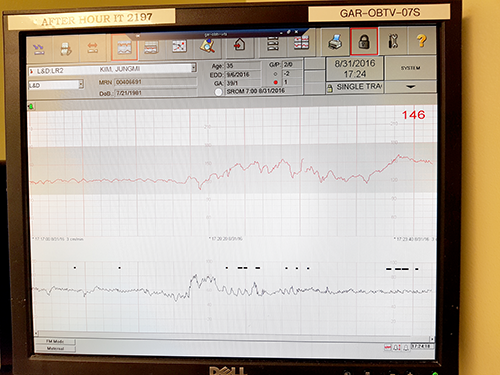Toggle the green indicator above the strip
This screenshot has height=375, width=500.
[x=31, y=107]
